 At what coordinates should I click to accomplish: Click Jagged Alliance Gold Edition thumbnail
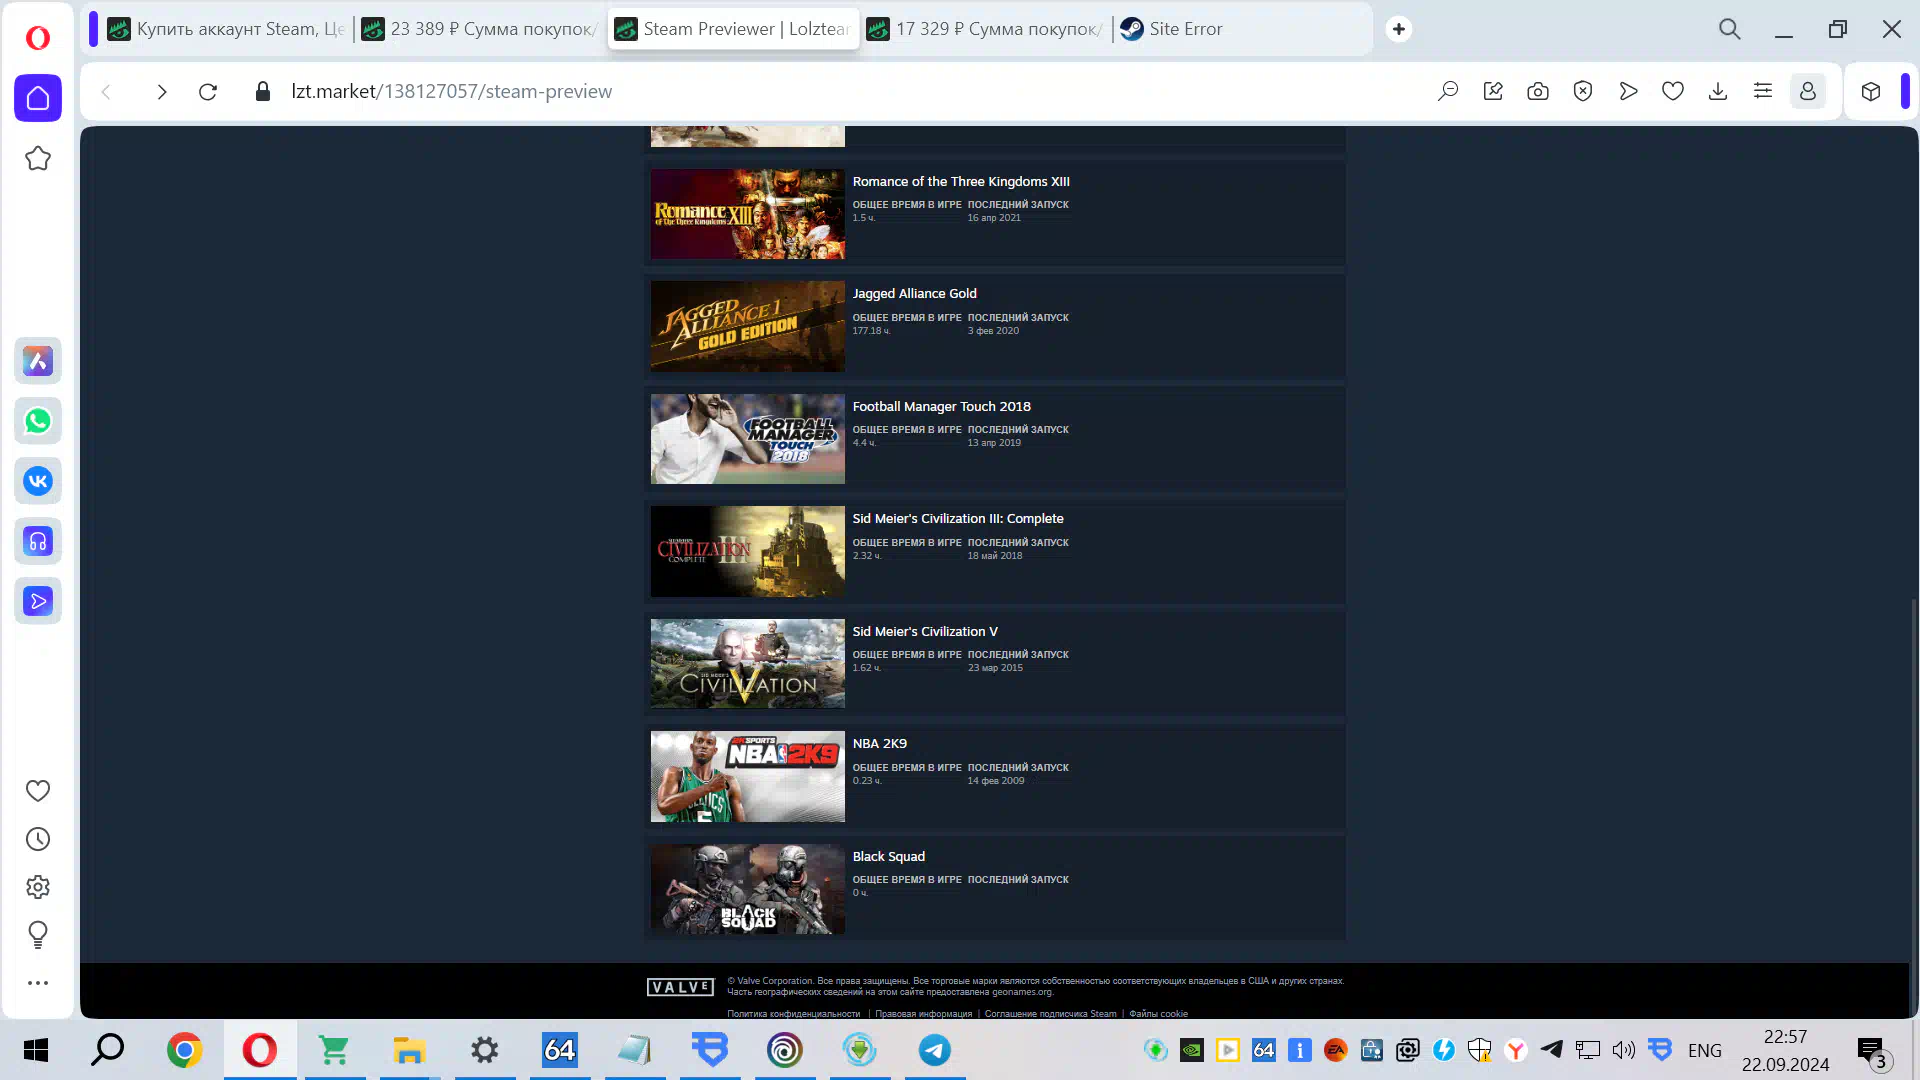(x=748, y=326)
